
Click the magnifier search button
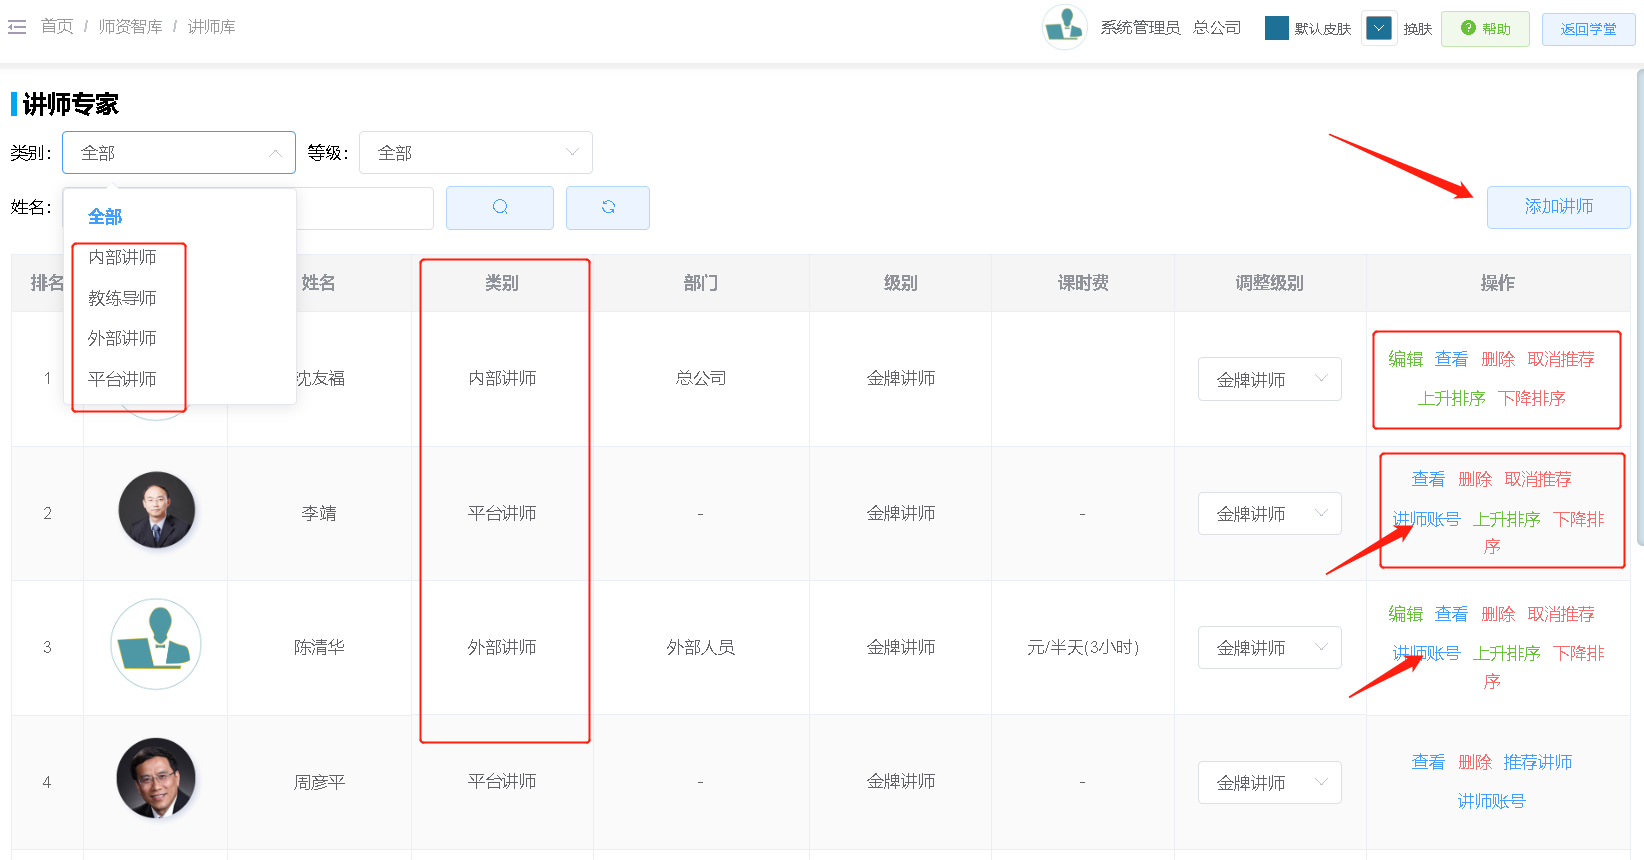pos(500,207)
